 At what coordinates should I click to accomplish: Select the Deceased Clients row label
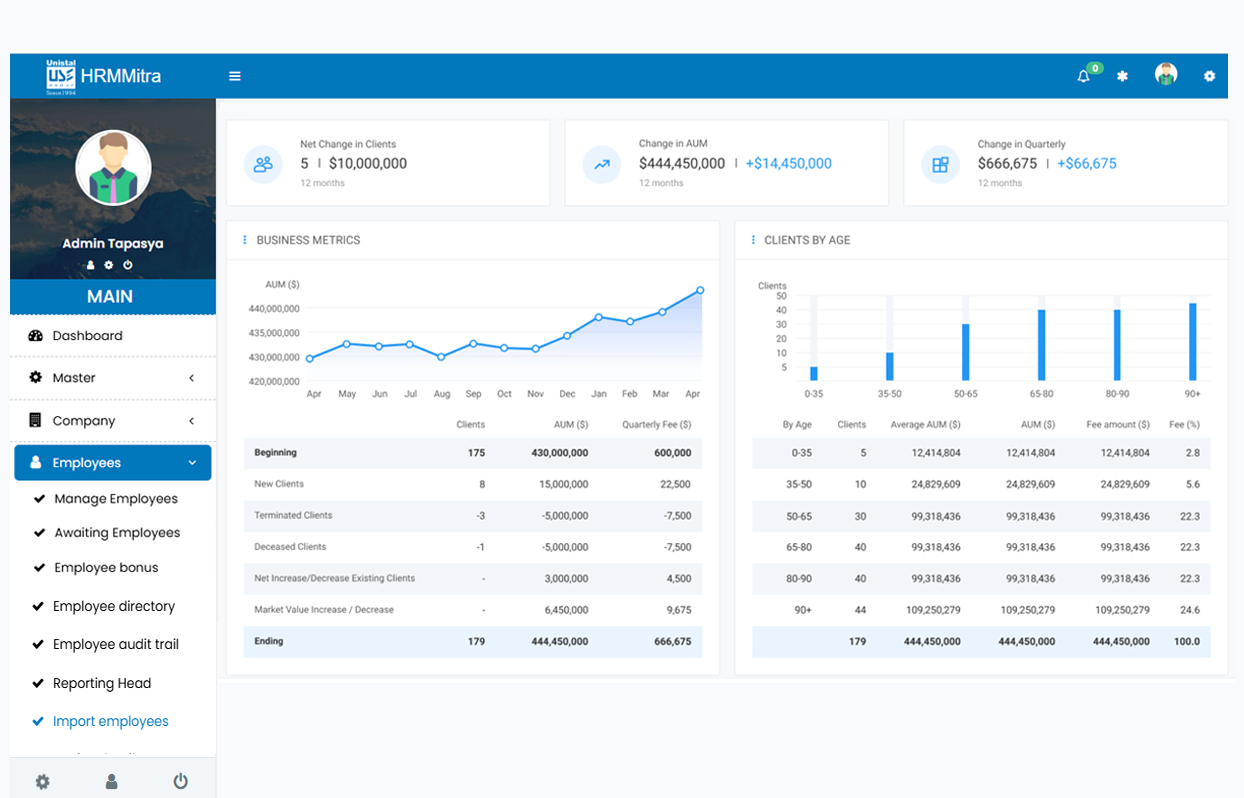290,547
